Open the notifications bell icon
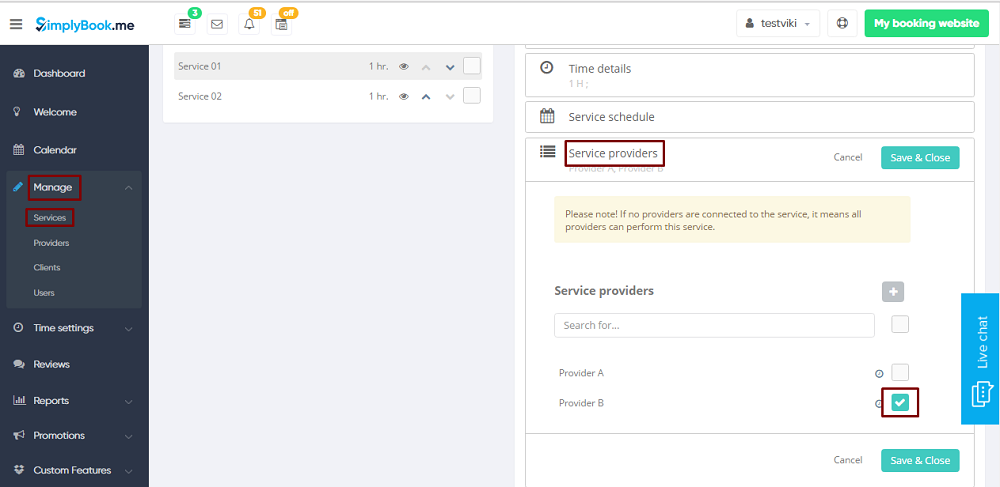 [x=249, y=24]
